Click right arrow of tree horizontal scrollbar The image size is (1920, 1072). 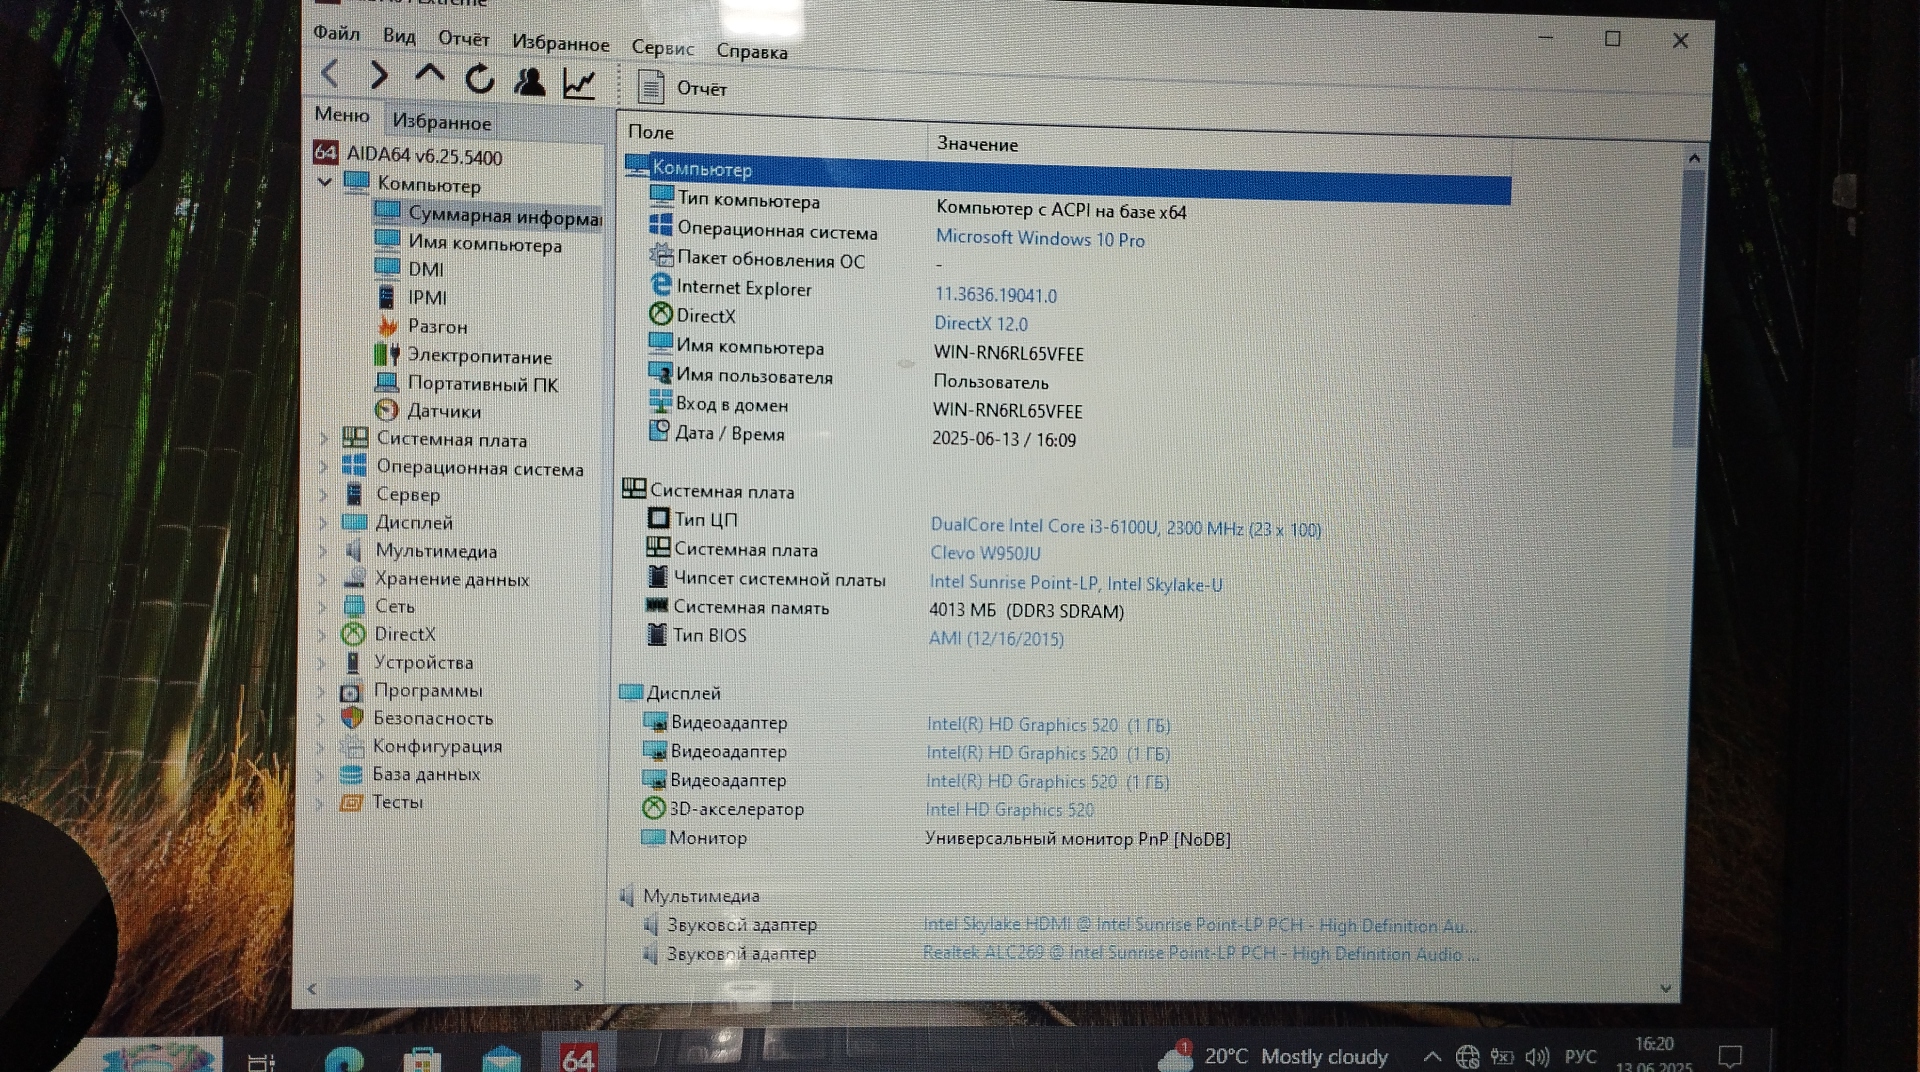[x=578, y=985]
